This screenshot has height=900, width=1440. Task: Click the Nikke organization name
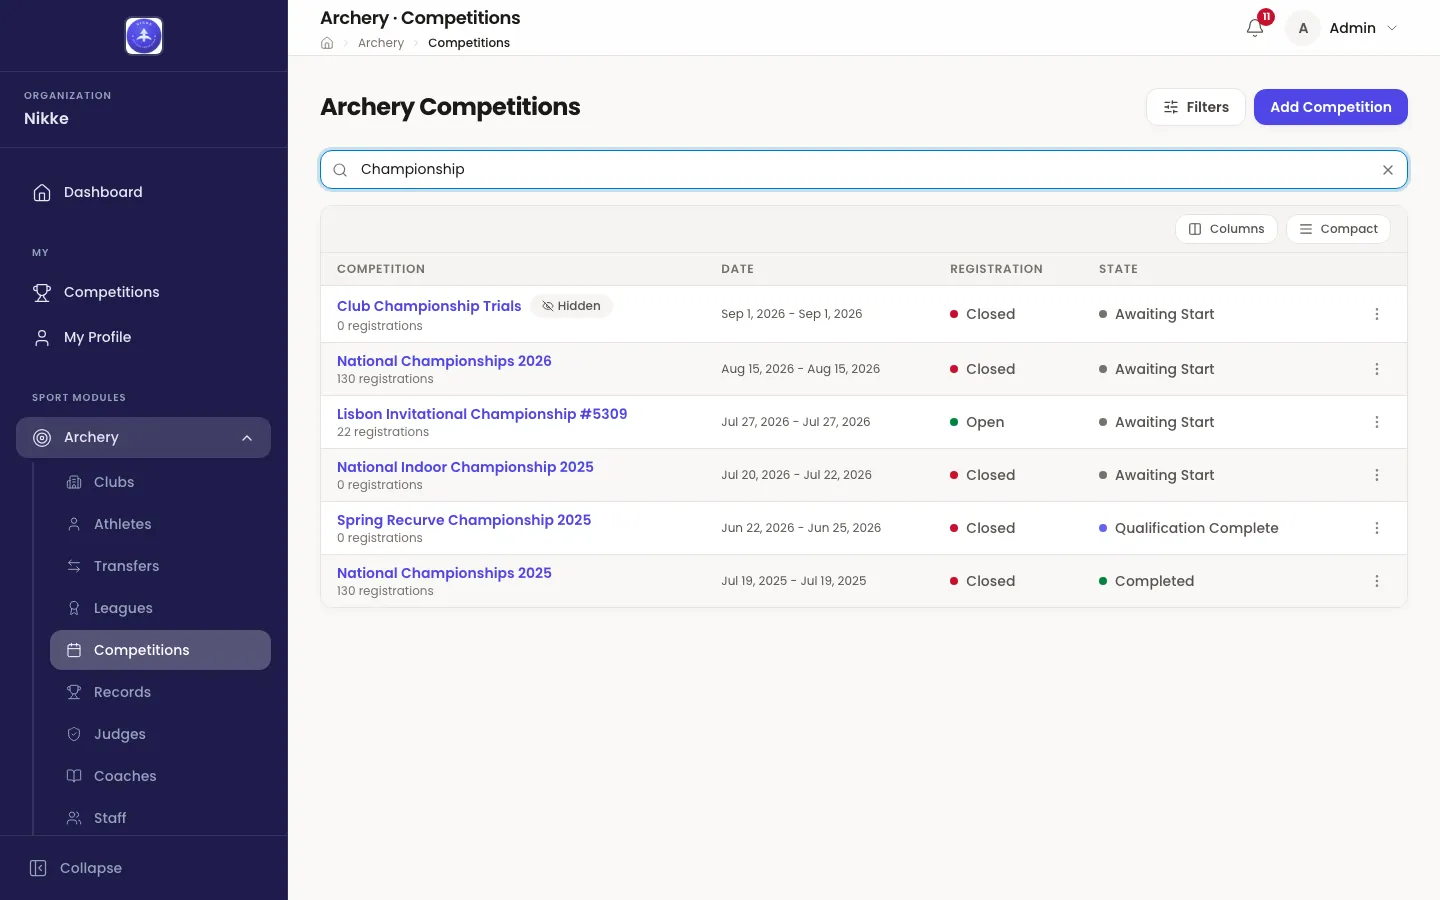click(46, 118)
